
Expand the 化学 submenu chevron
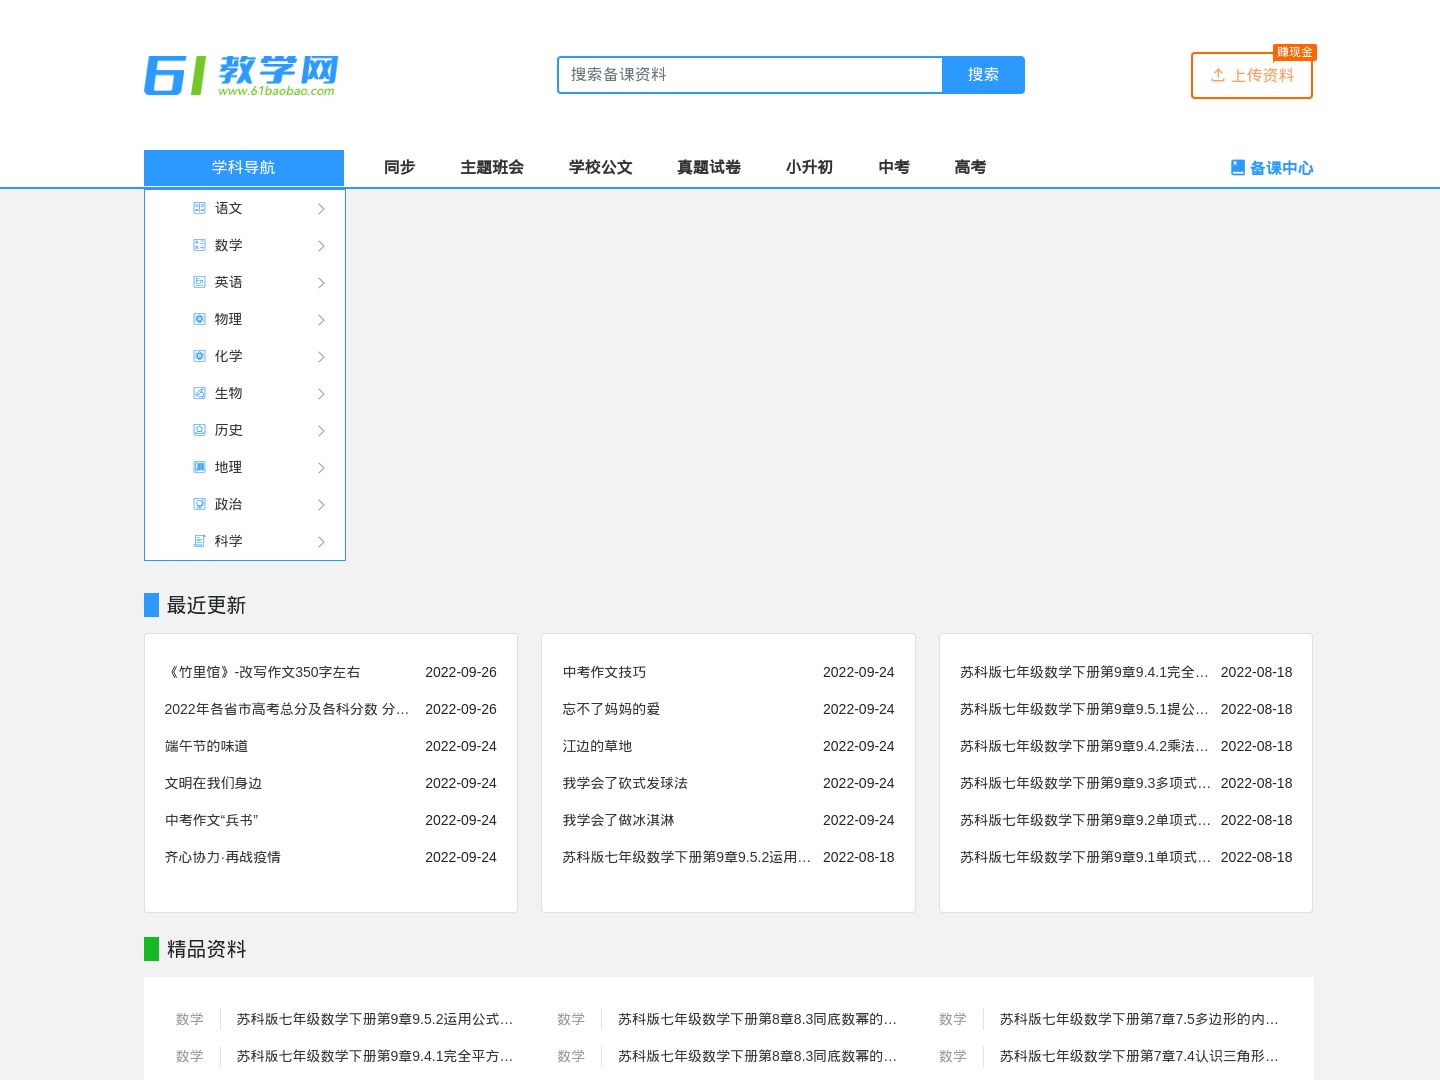321,357
